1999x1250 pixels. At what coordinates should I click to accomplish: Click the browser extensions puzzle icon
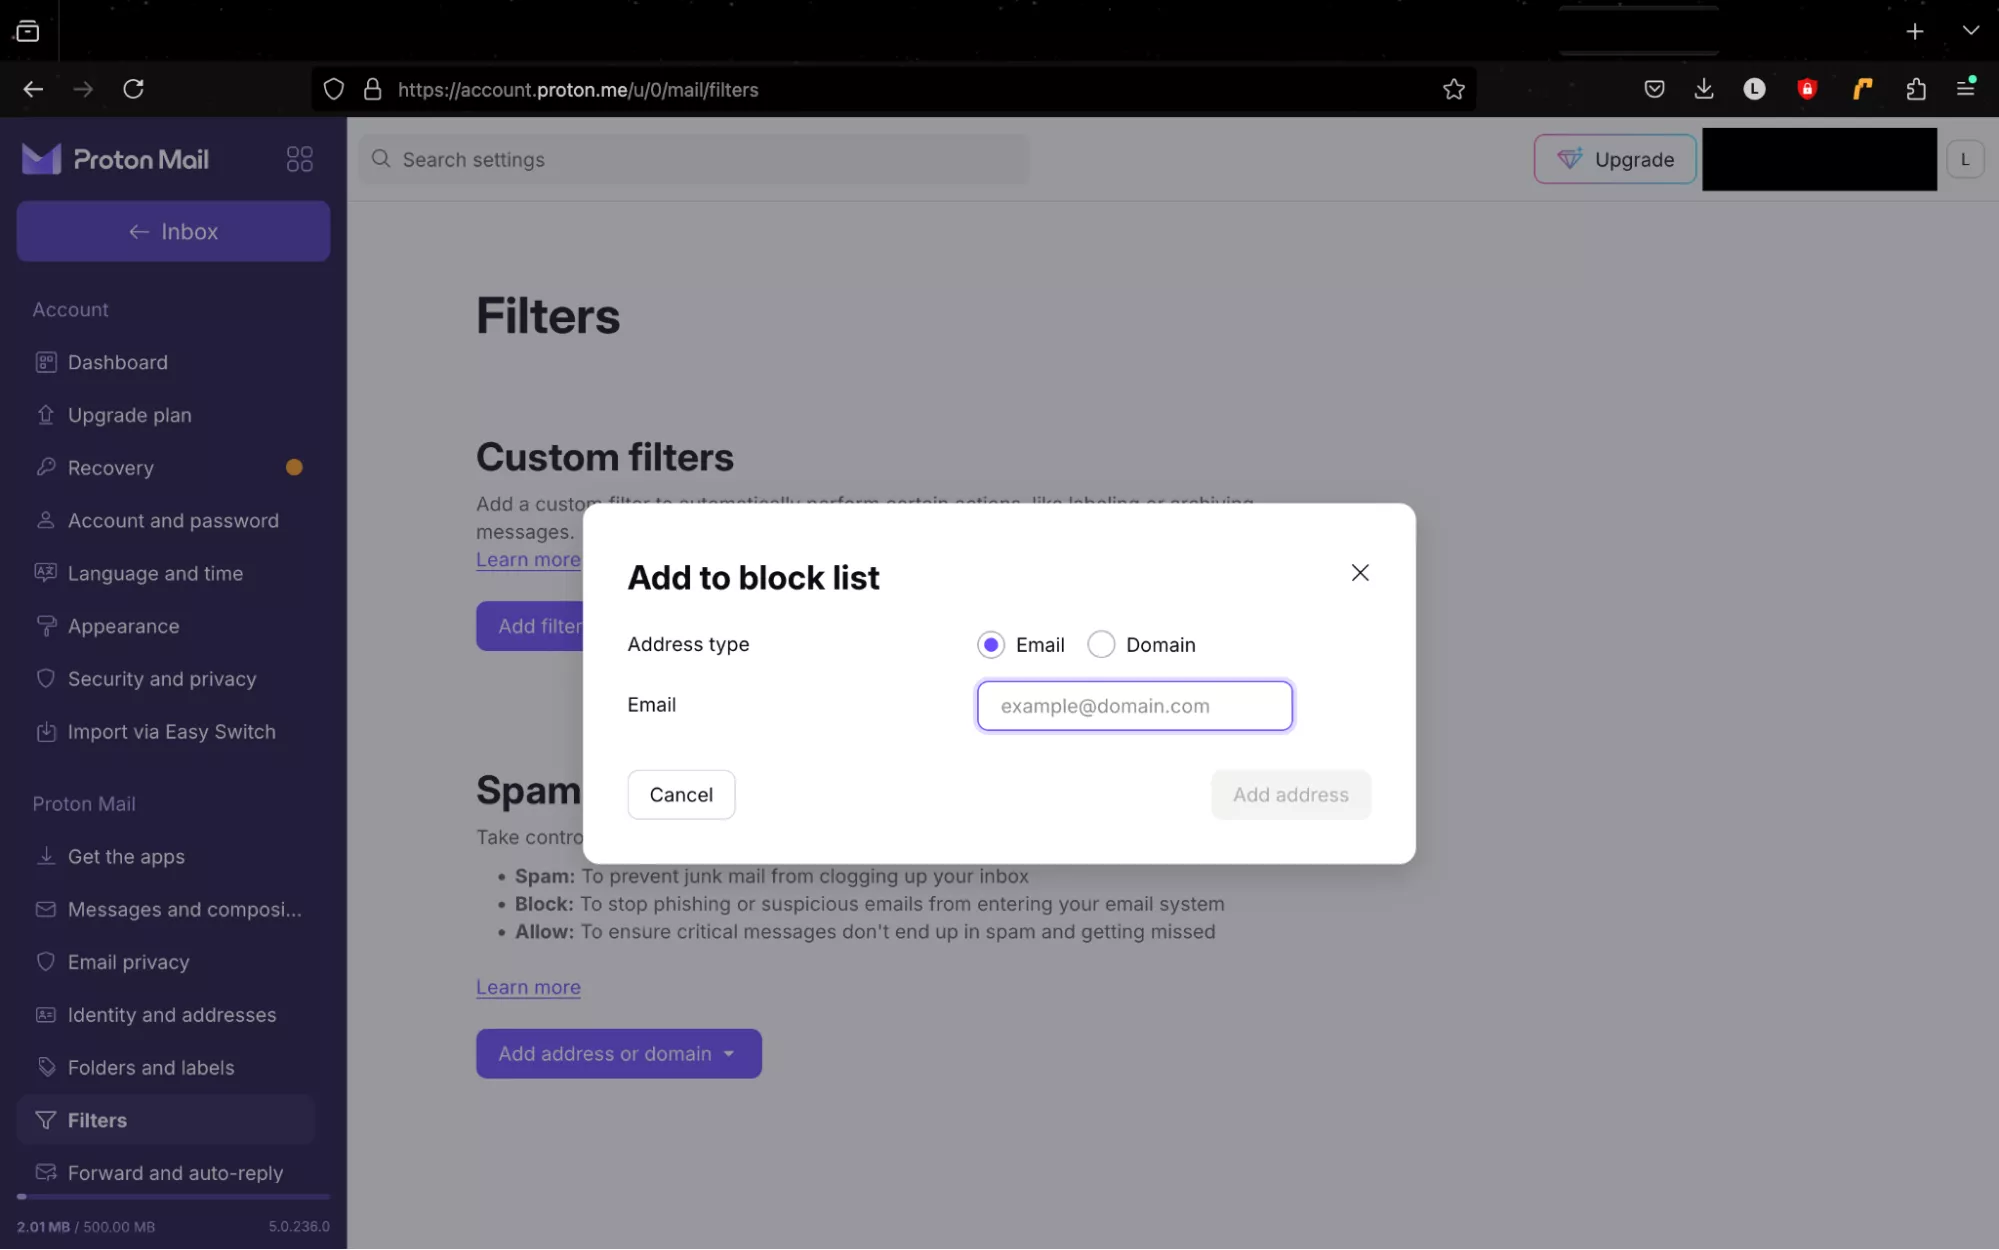[x=1915, y=89]
